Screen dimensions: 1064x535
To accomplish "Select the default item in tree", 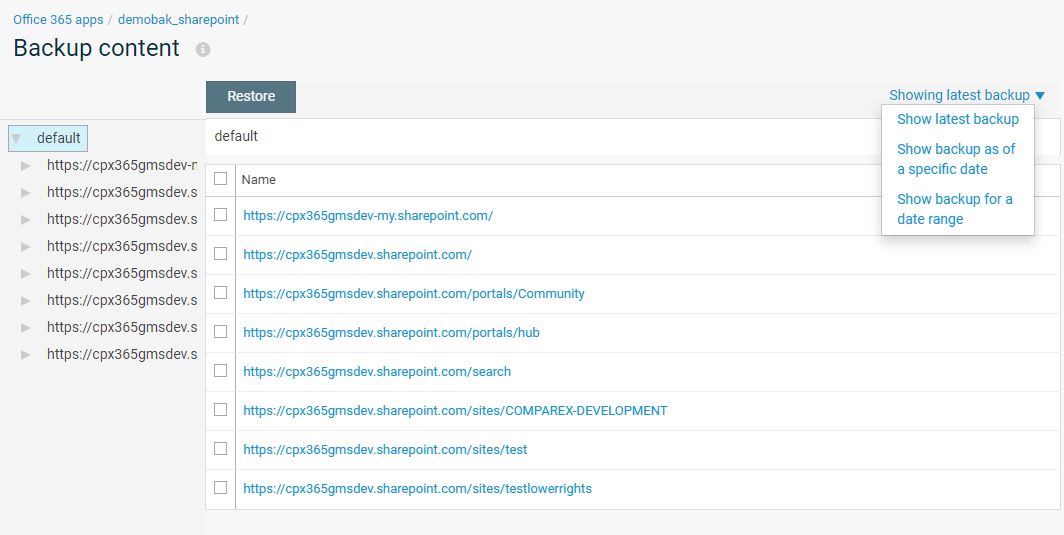I will coord(58,138).
